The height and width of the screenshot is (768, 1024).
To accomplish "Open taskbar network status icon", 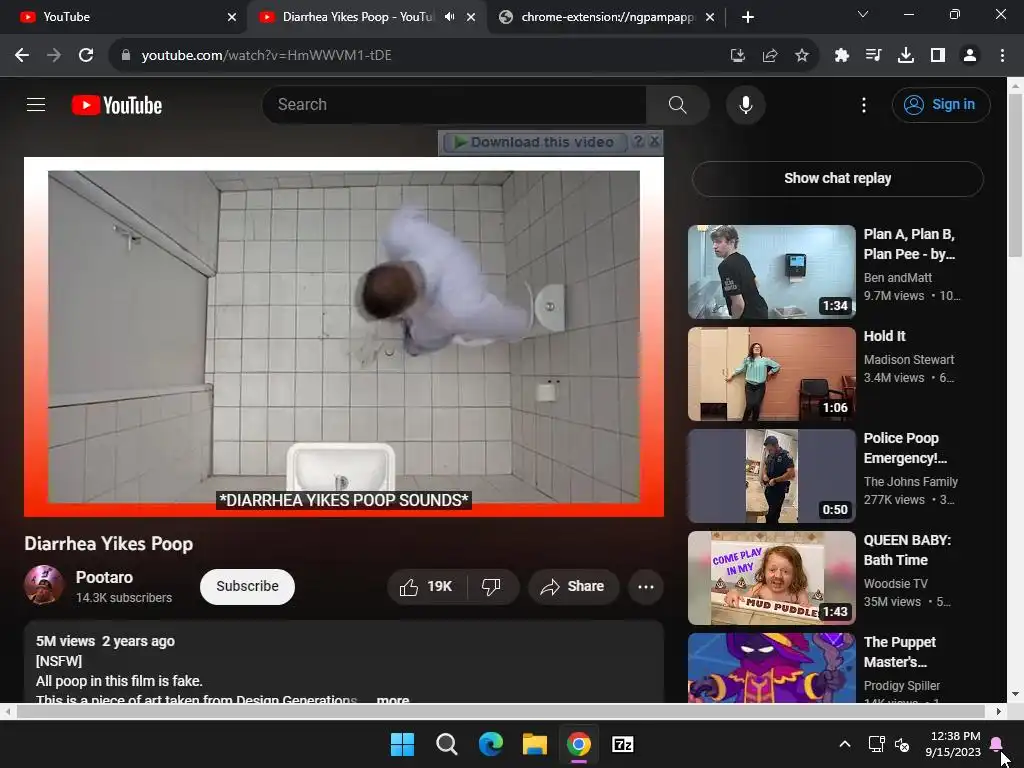I will 876,744.
